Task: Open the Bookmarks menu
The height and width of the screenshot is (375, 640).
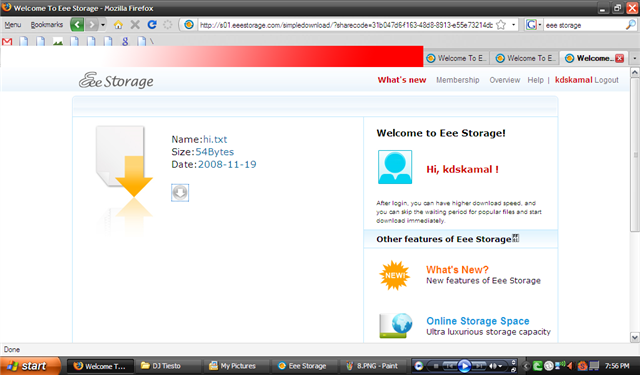Action: click(47, 25)
